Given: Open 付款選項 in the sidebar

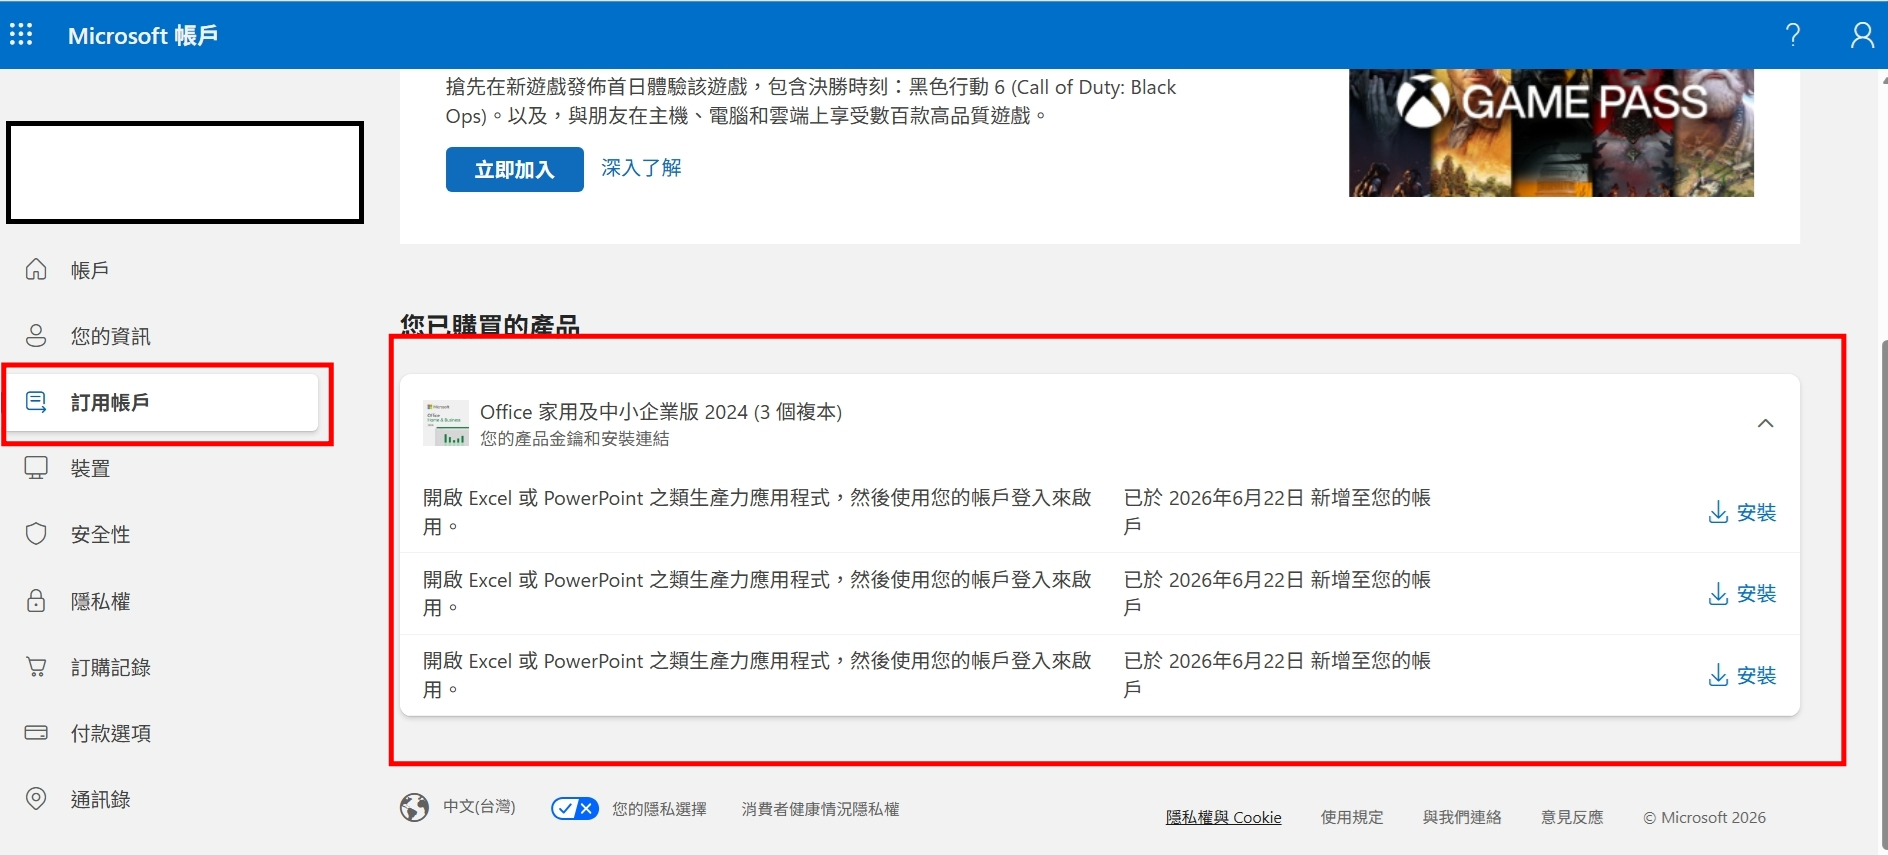Looking at the screenshot, I should [x=111, y=733].
